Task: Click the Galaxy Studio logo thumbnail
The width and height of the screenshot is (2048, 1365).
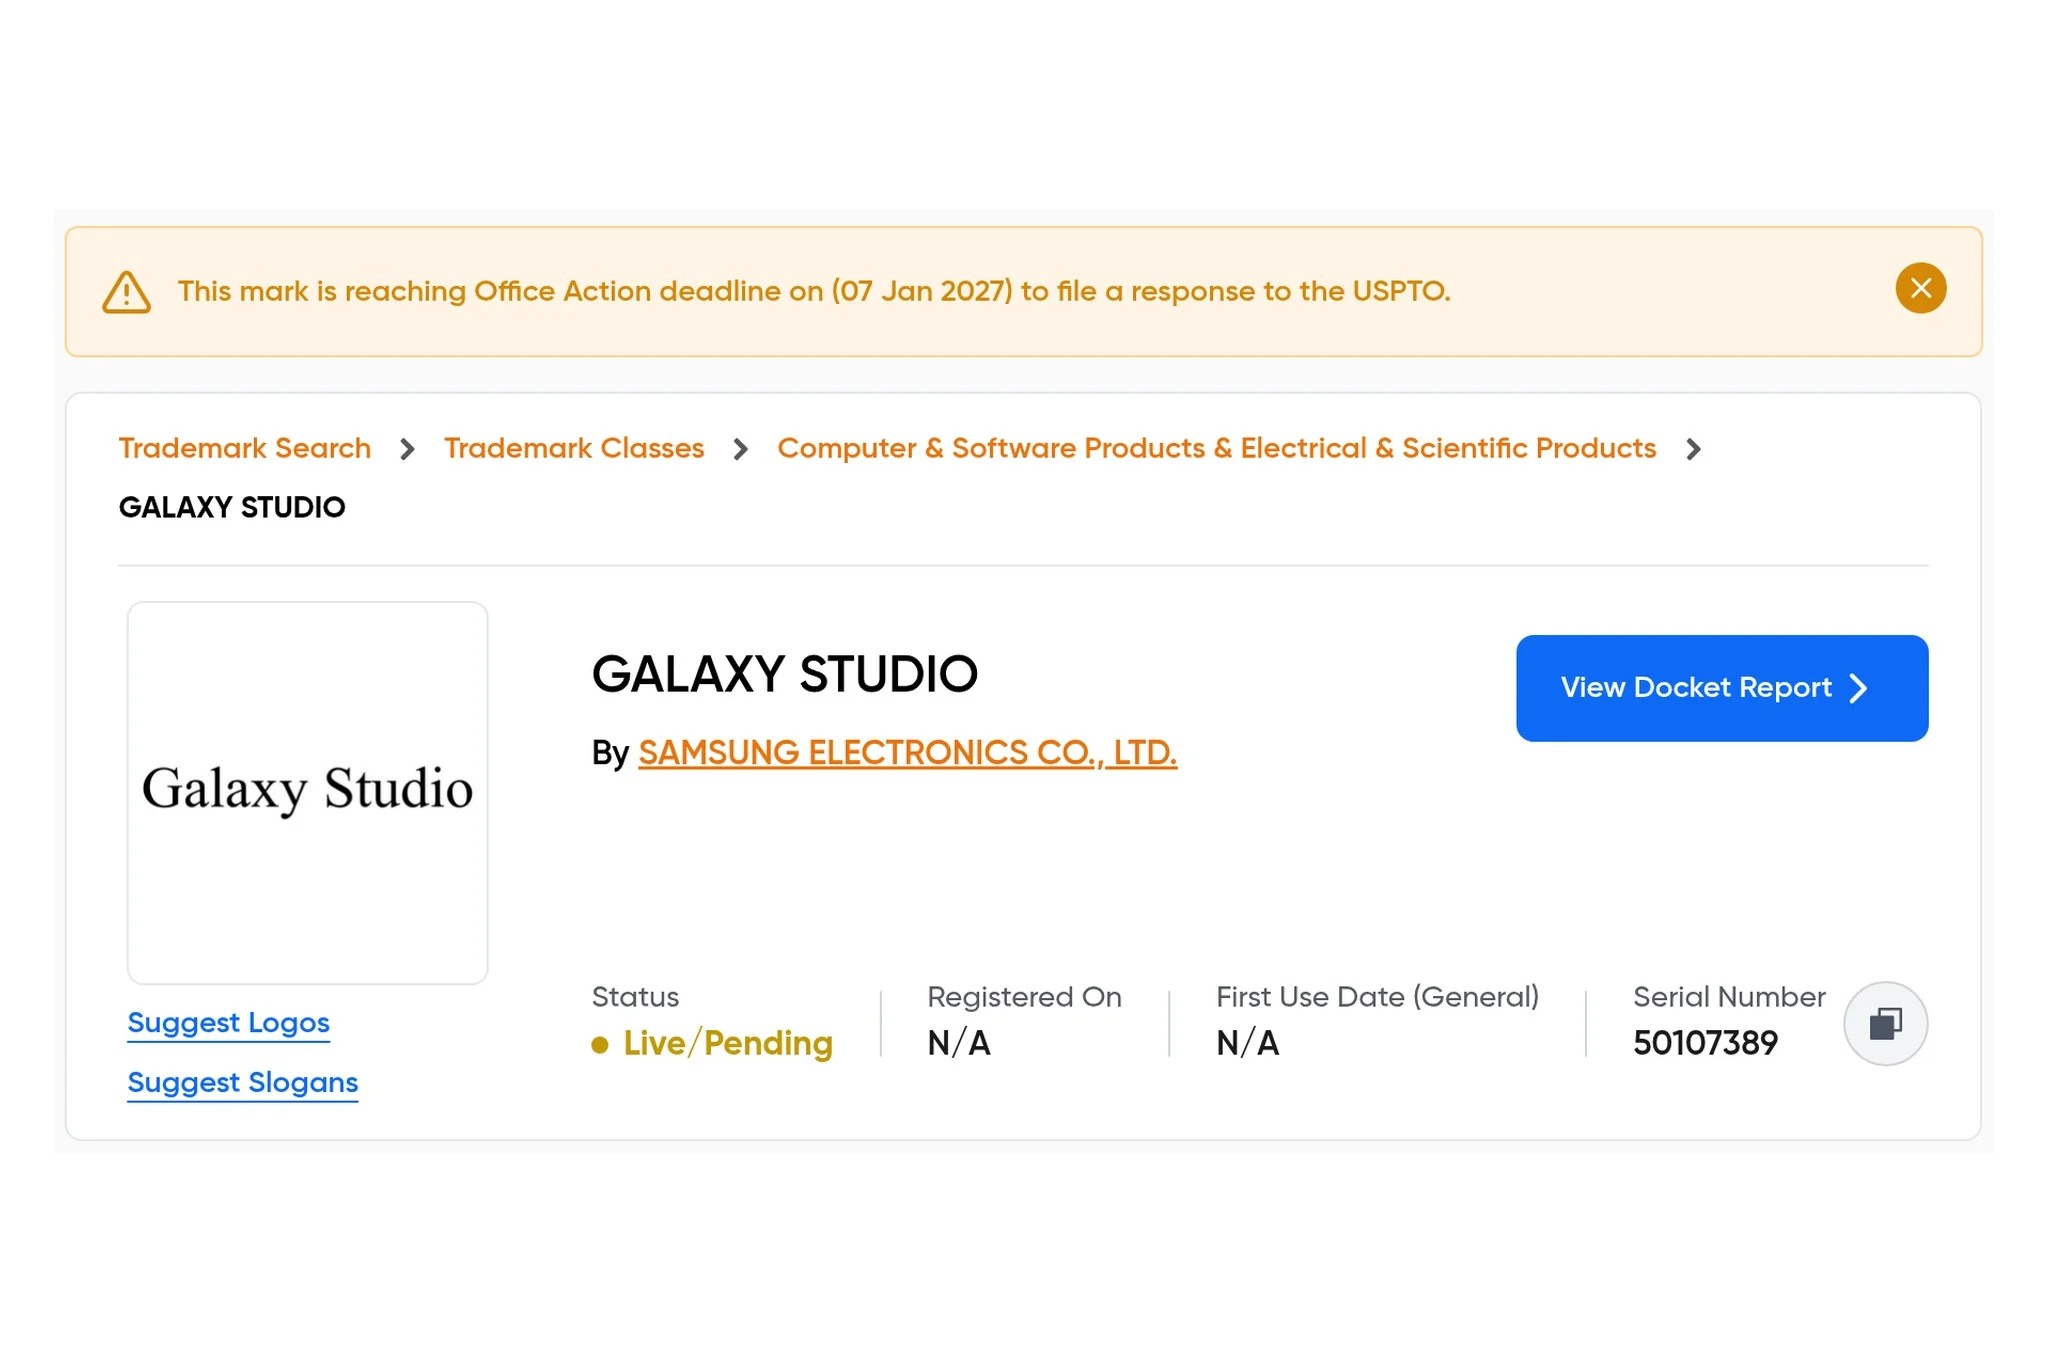Action: pos(308,792)
